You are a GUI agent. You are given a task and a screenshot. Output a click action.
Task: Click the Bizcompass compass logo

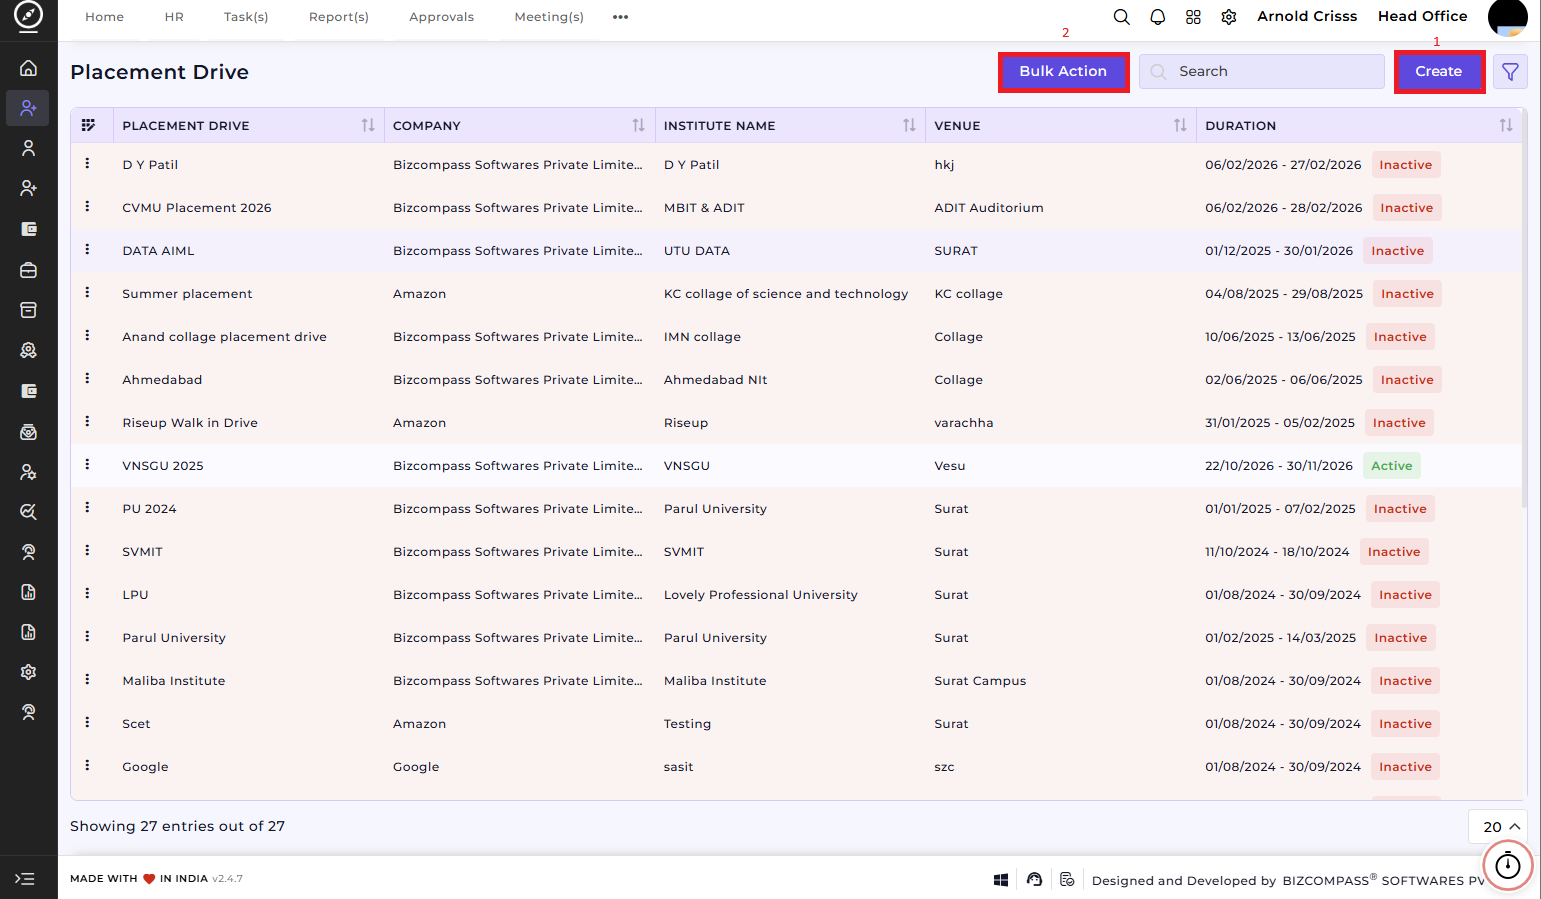28,16
